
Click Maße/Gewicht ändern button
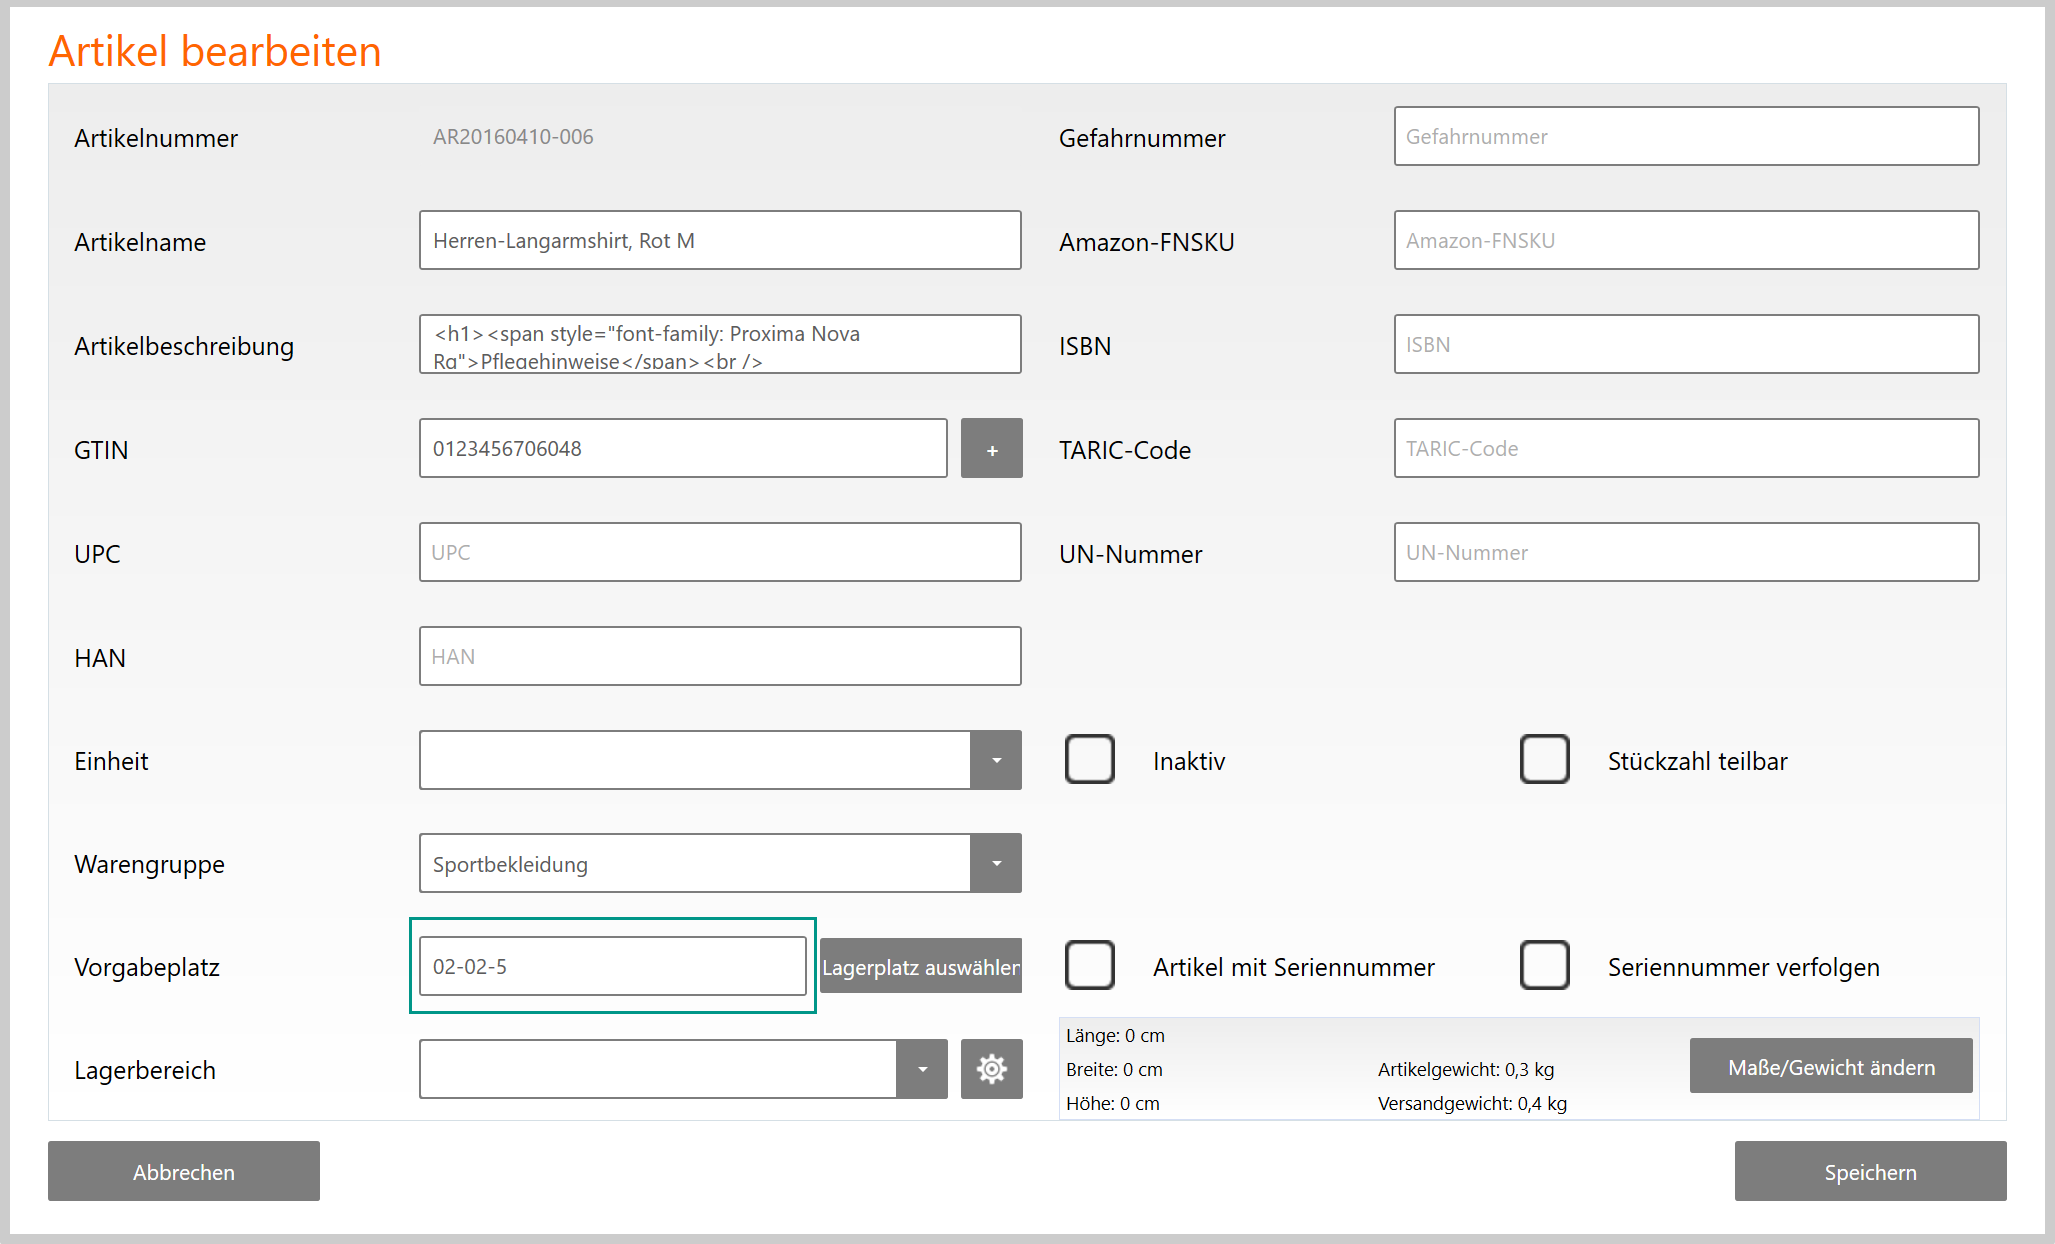[x=1830, y=1067]
